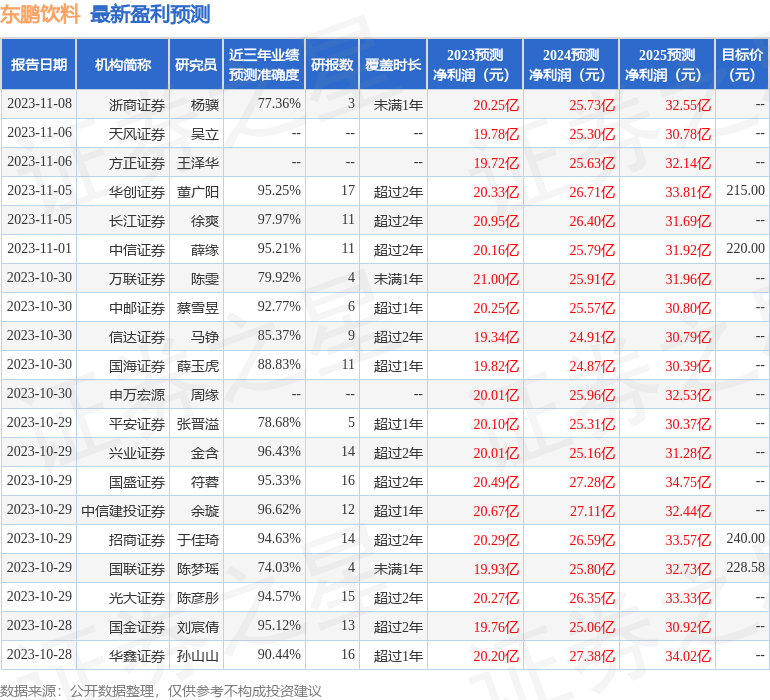
Task: Click the 中信建投证券 institution cell
Action: (x=123, y=510)
